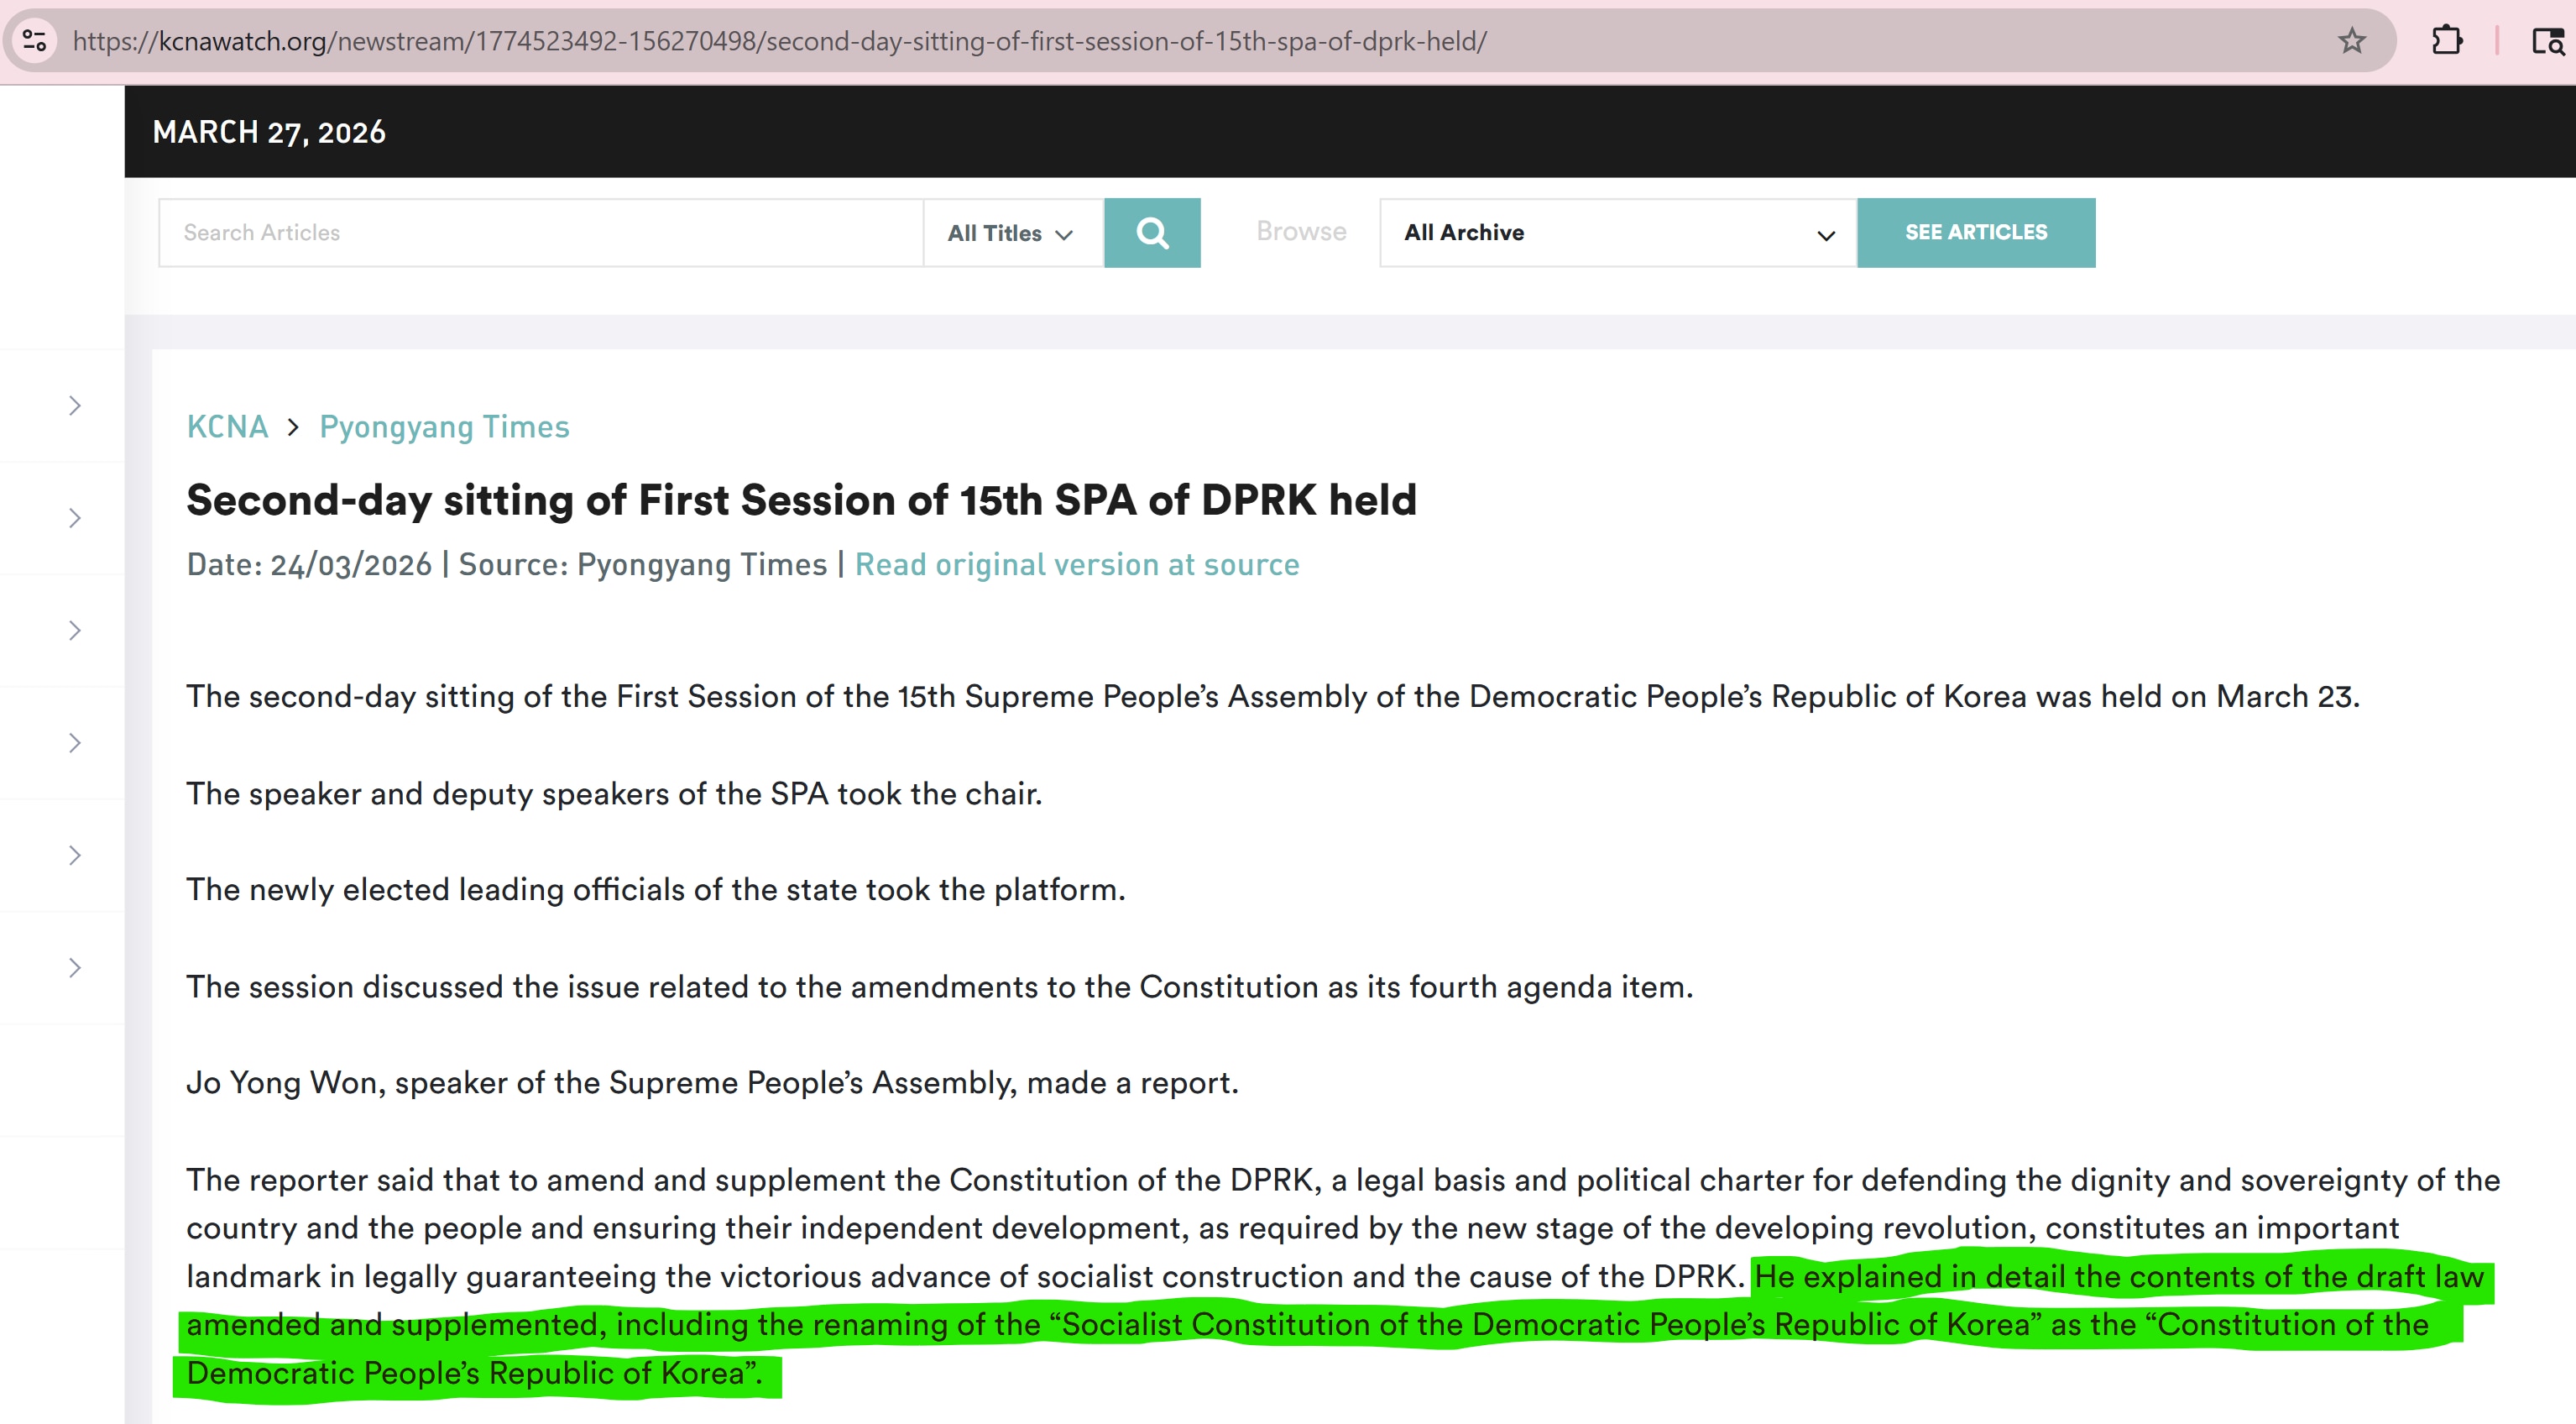This screenshot has width=2576, height=1424.
Task: Open the site information icon in the address bar
Action: point(35,41)
